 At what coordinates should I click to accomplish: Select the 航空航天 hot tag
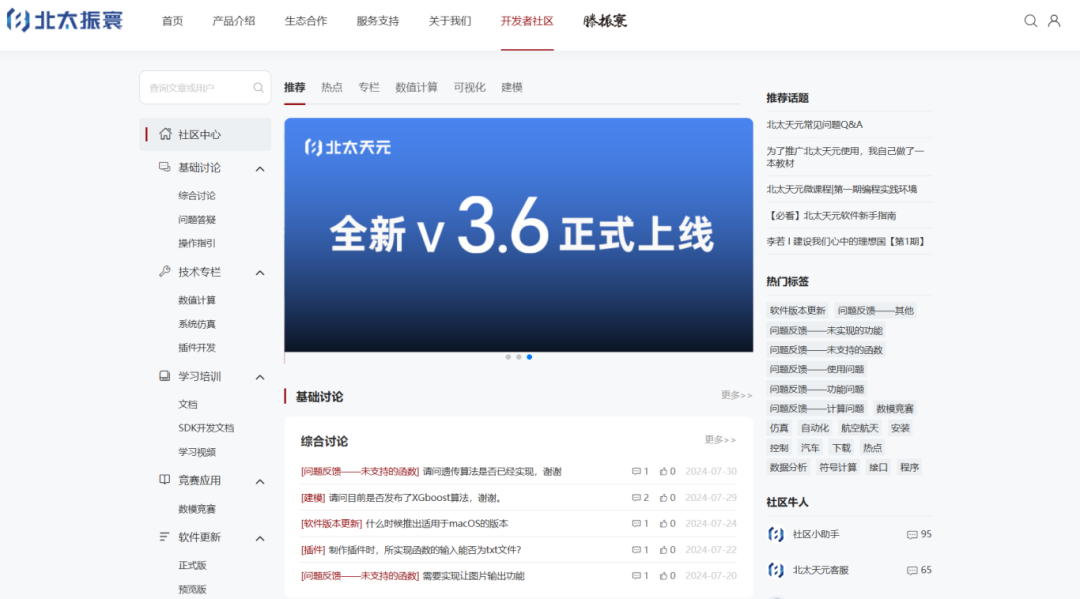pyautogui.click(x=859, y=428)
